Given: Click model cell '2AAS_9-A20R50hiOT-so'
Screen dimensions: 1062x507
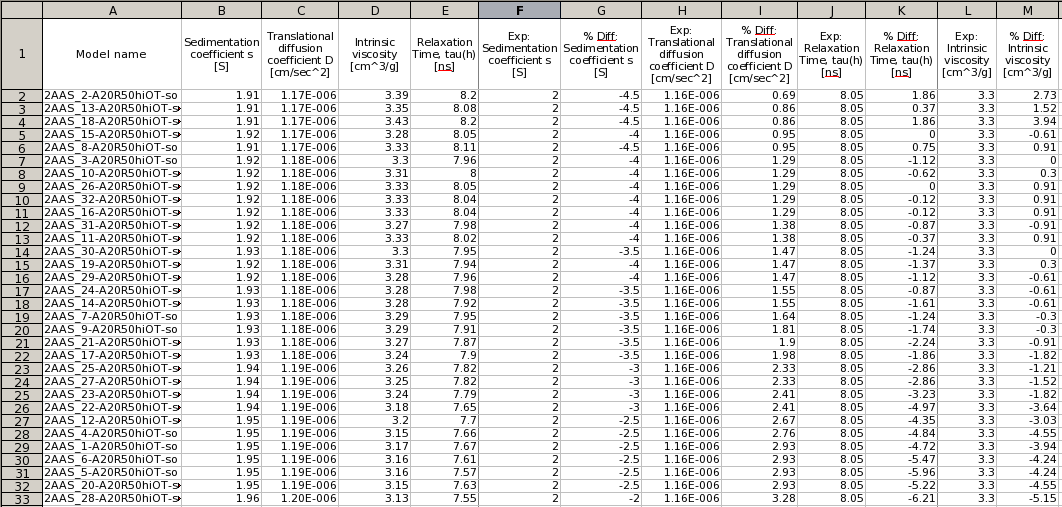Looking at the screenshot, I should 112,330.
